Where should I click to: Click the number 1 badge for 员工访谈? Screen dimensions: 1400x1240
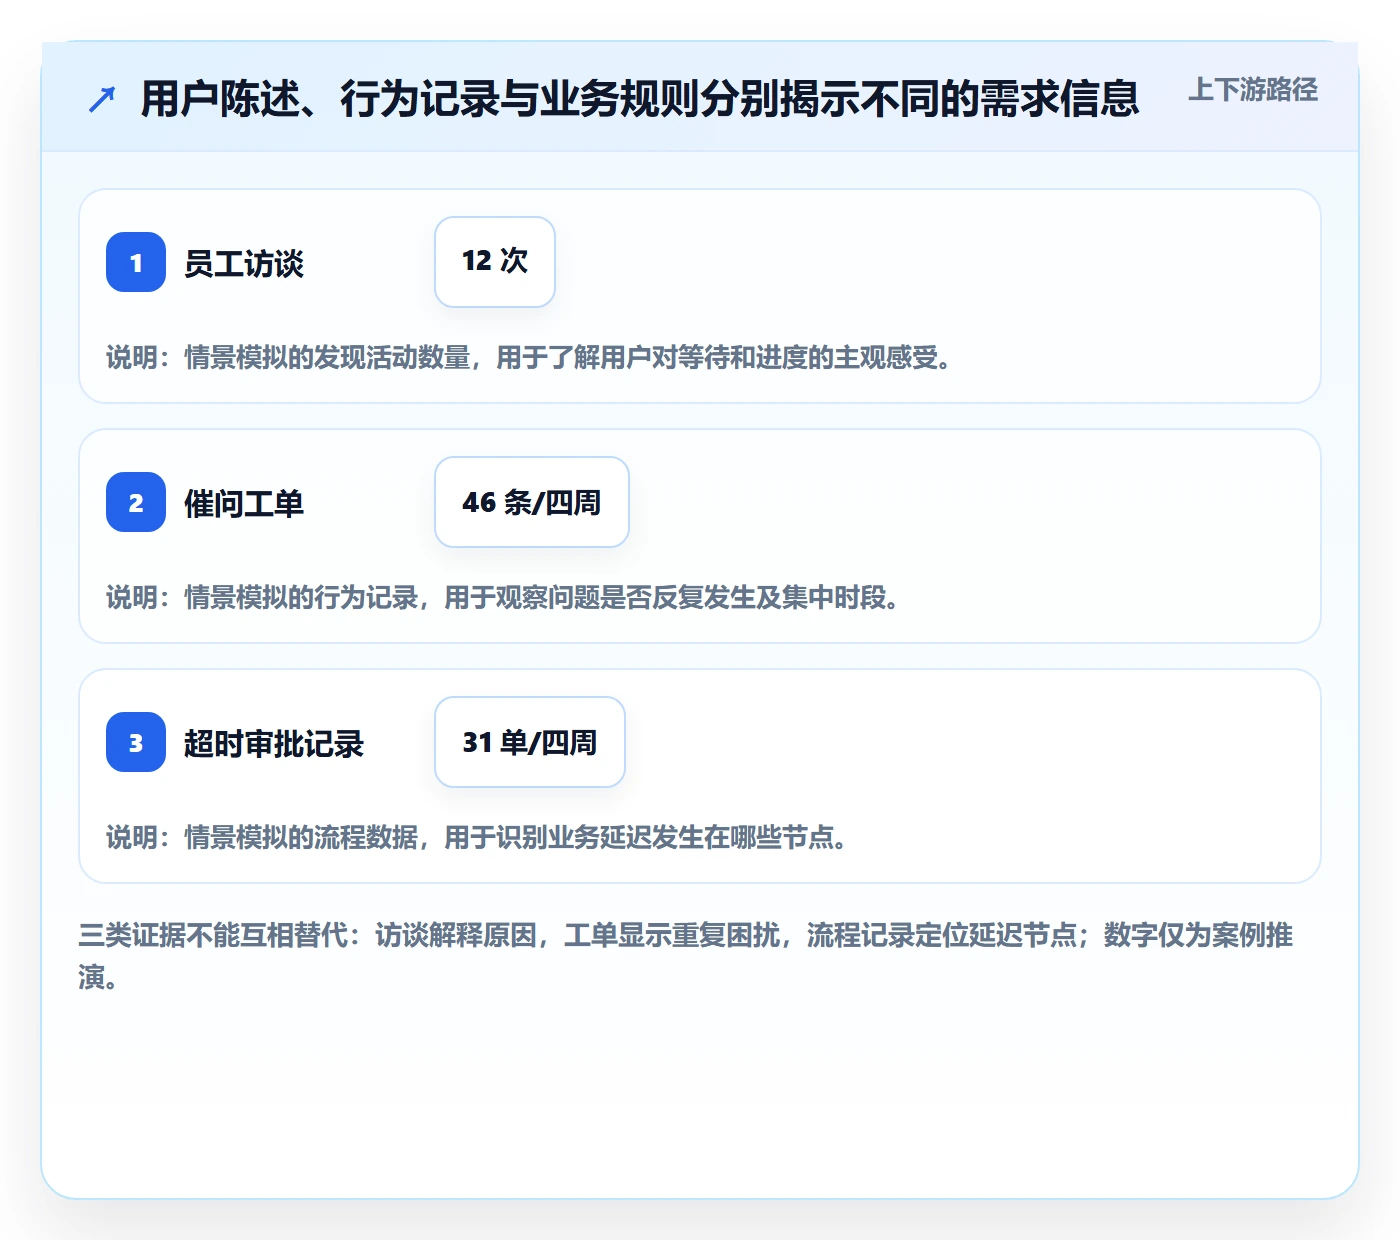136,262
